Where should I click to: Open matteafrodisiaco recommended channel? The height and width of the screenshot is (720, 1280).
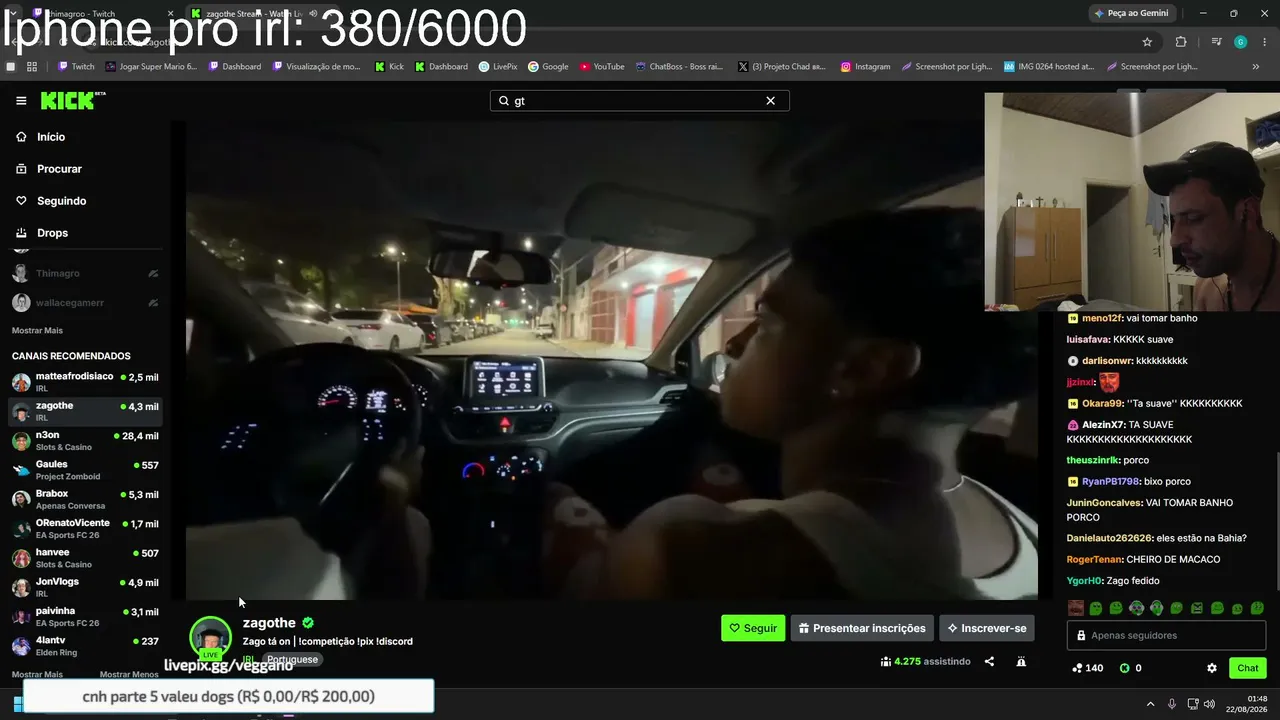click(85, 382)
